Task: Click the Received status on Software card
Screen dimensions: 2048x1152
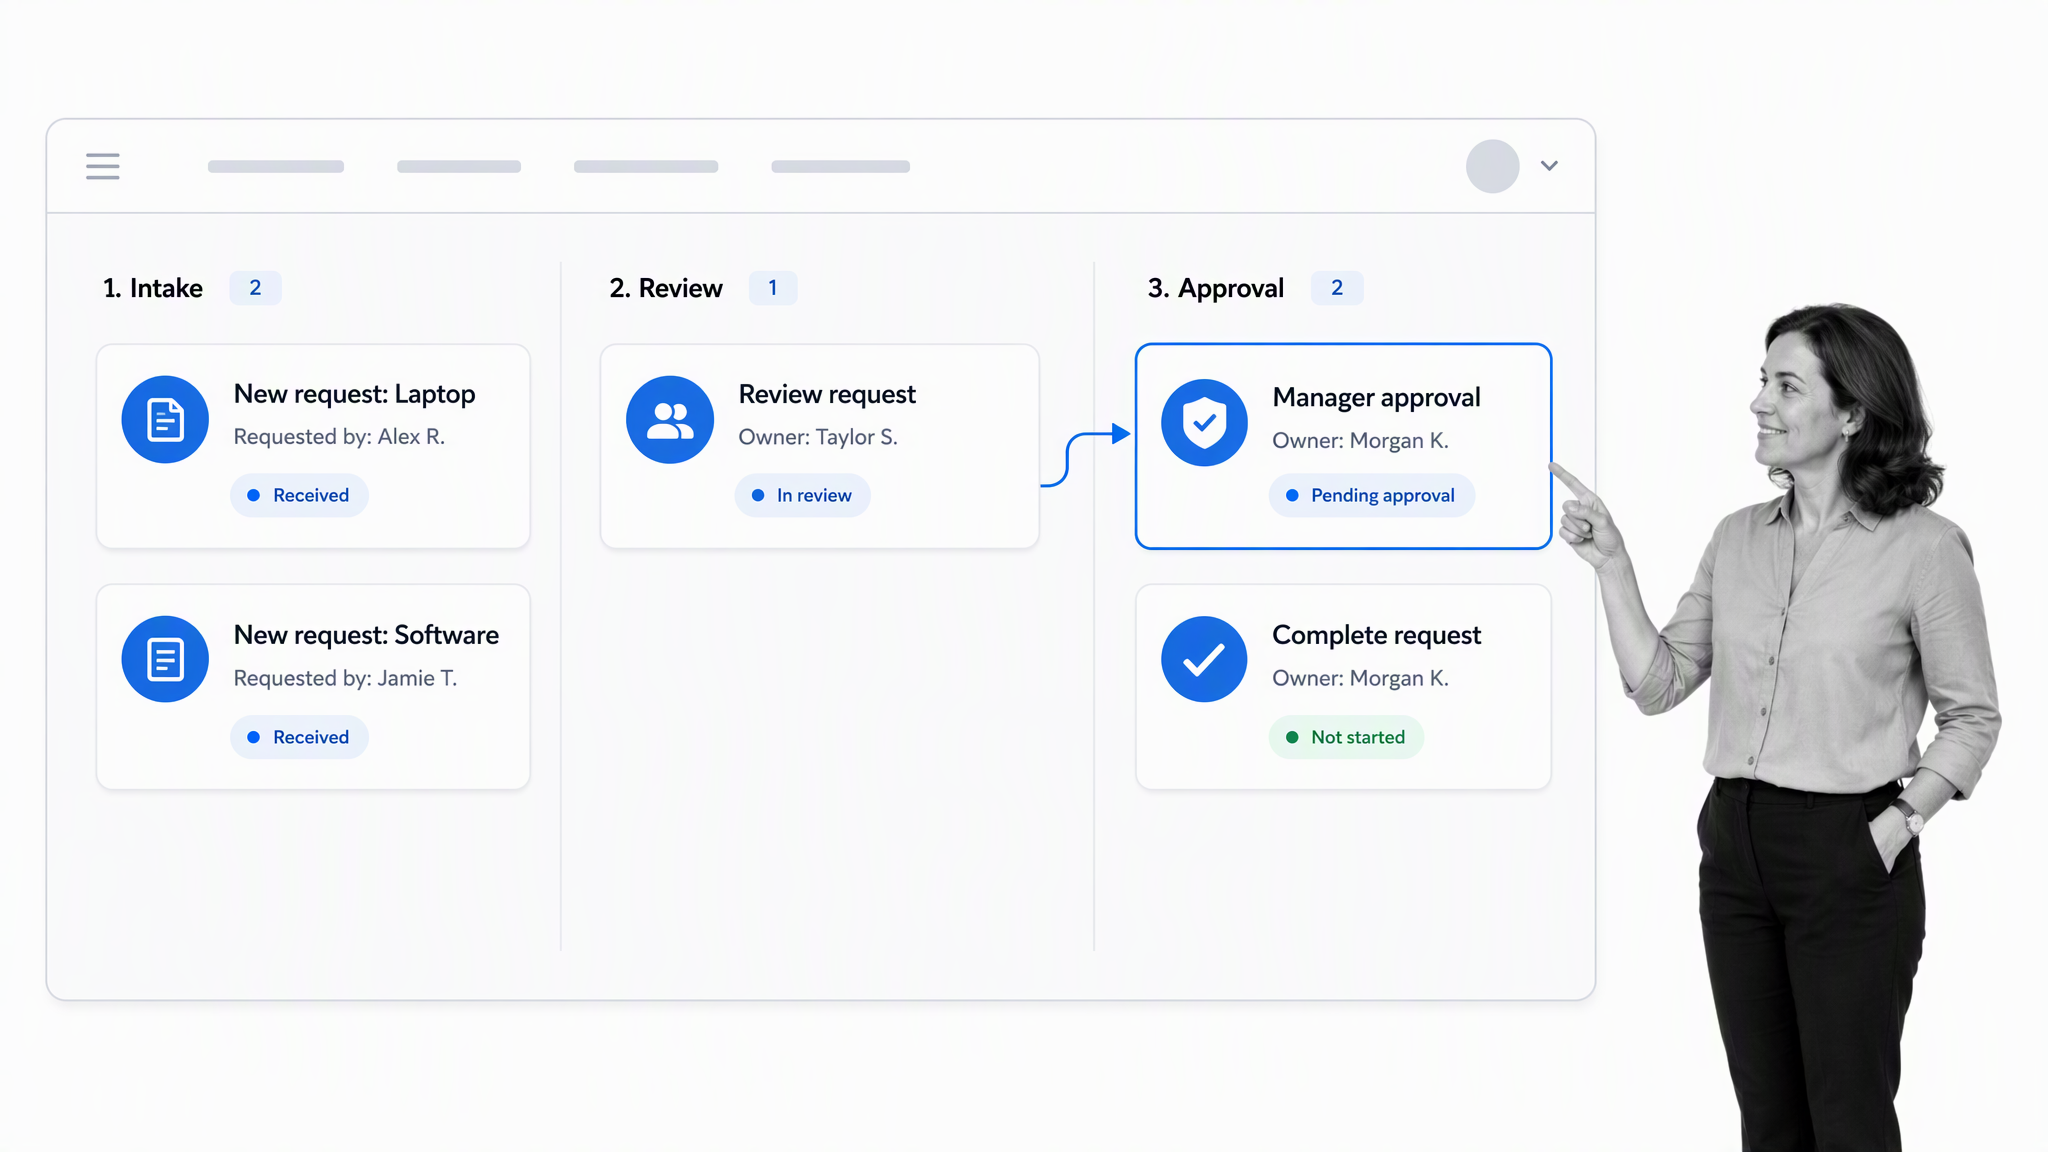Action: tap(299, 737)
